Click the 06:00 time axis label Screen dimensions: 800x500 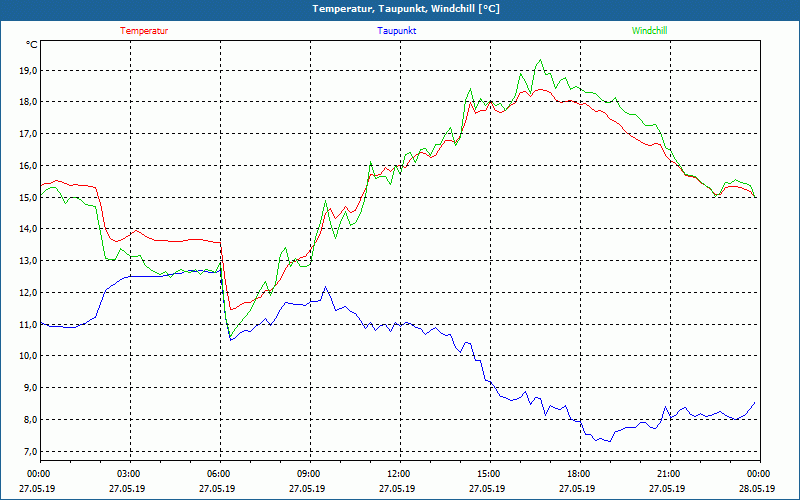[x=218, y=474]
